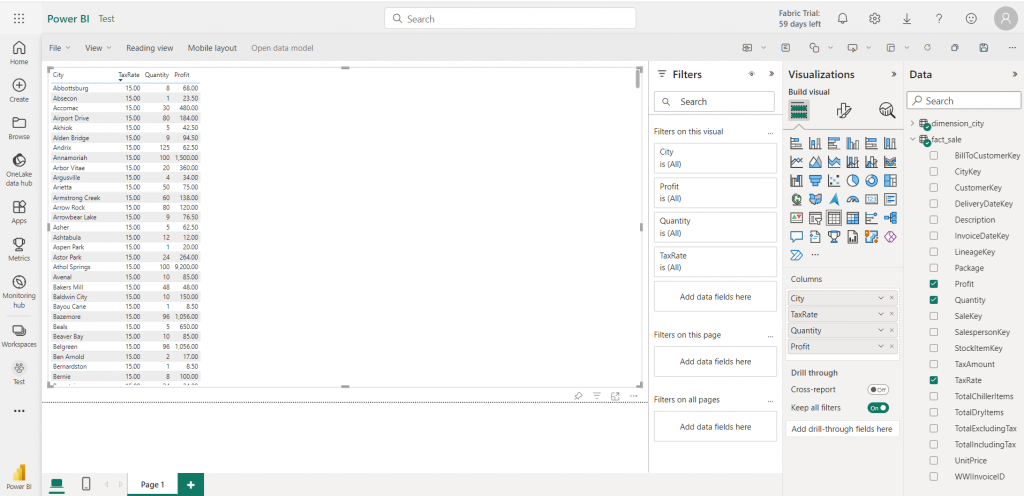Open Monitoring hub from sidebar
The height and width of the screenshot is (496, 1024).
pos(19,291)
